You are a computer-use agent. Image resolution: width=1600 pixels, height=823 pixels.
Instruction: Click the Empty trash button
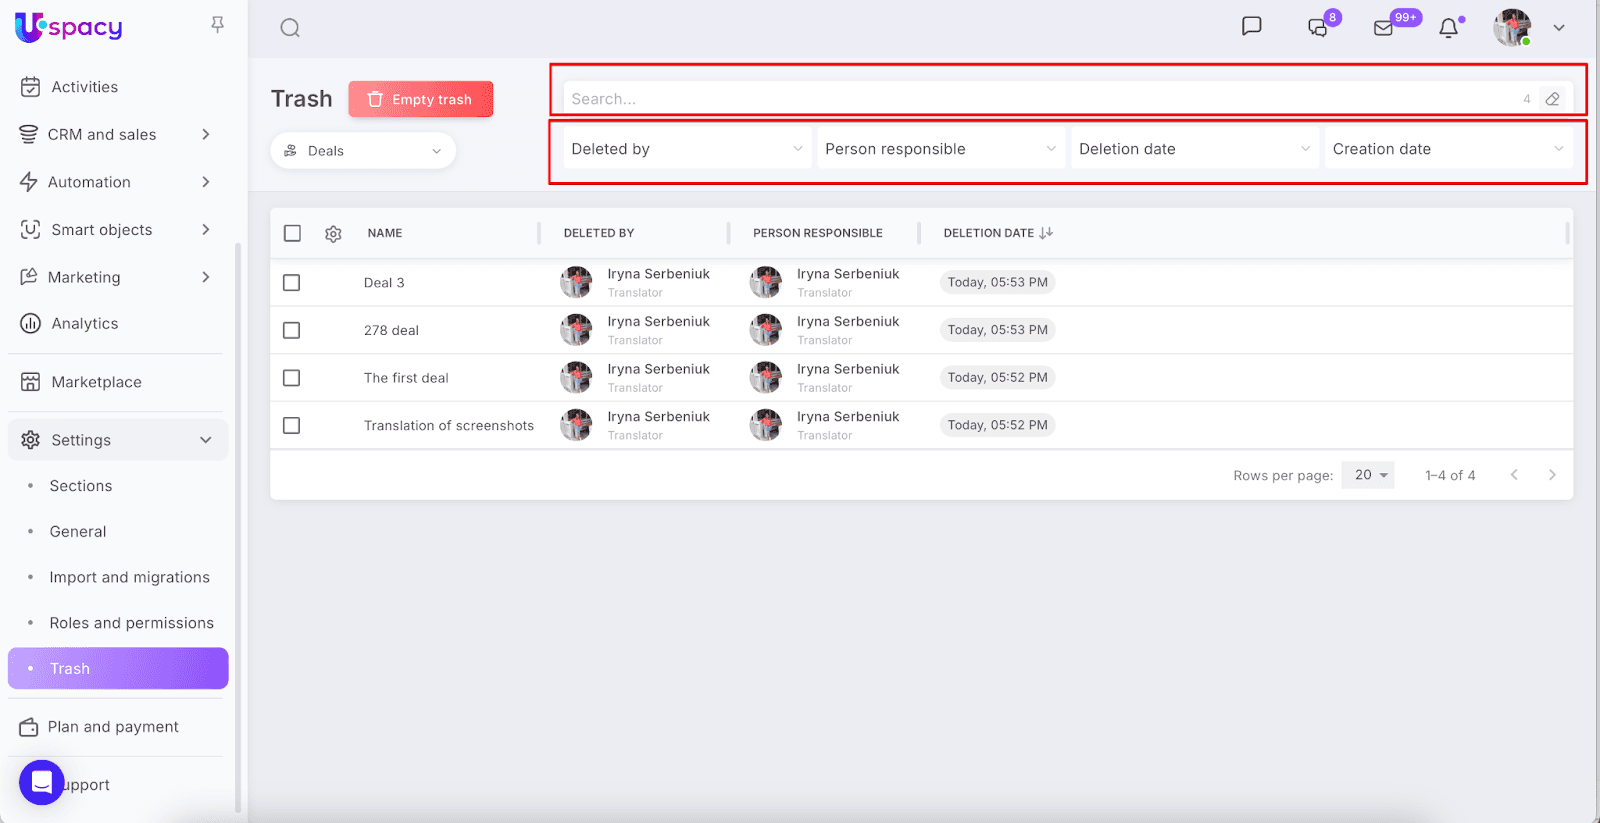(421, 99)
